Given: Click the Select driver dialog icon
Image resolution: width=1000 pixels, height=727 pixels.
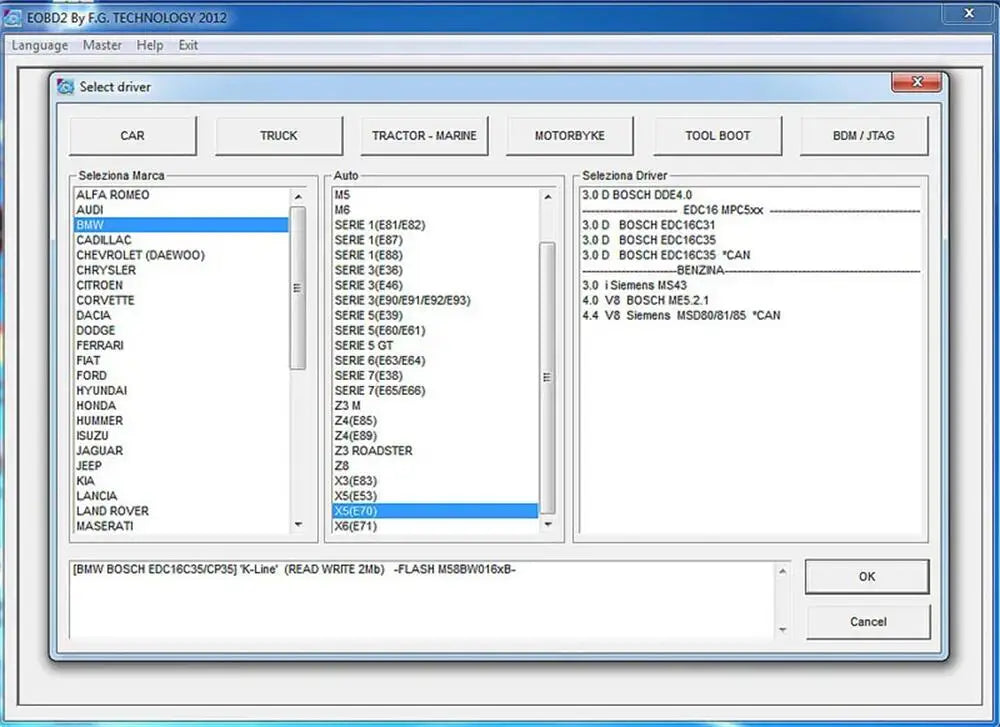Looking at the screenshot, I should pyautogui.click(x=65, y=87).
